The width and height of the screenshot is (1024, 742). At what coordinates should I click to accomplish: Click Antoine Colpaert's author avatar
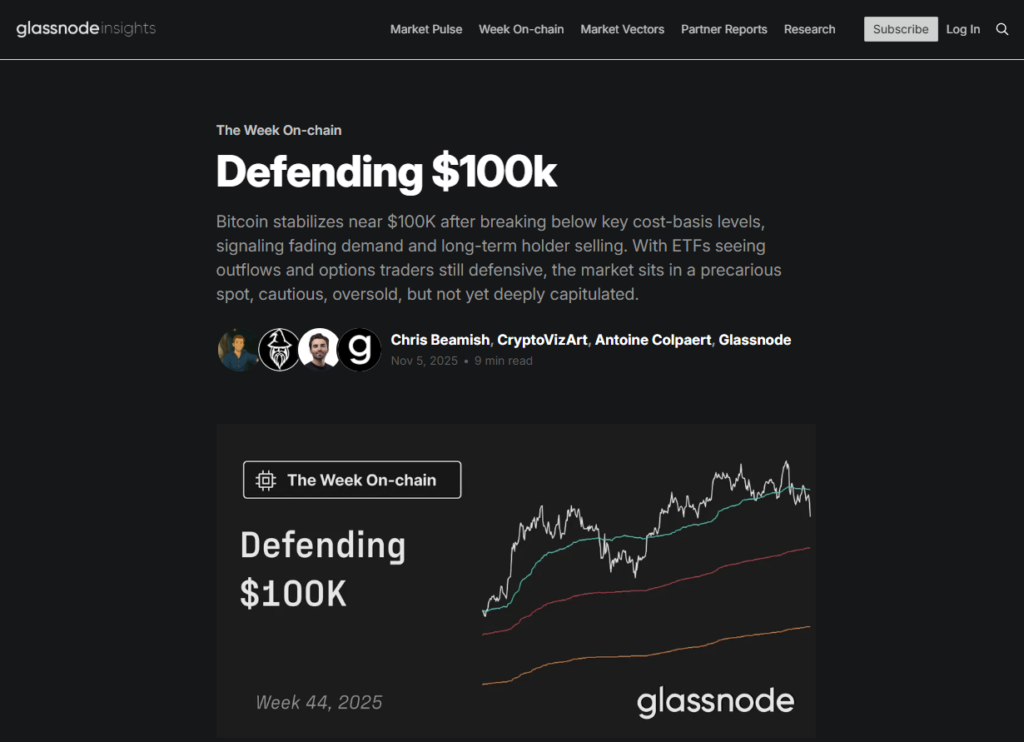tap(319, 350)
